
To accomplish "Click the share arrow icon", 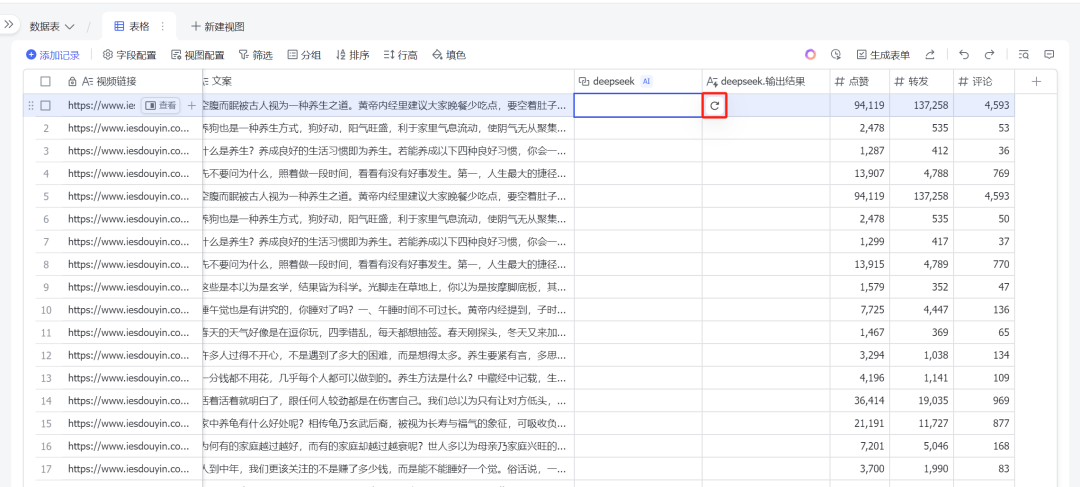I will pos(930,54).
